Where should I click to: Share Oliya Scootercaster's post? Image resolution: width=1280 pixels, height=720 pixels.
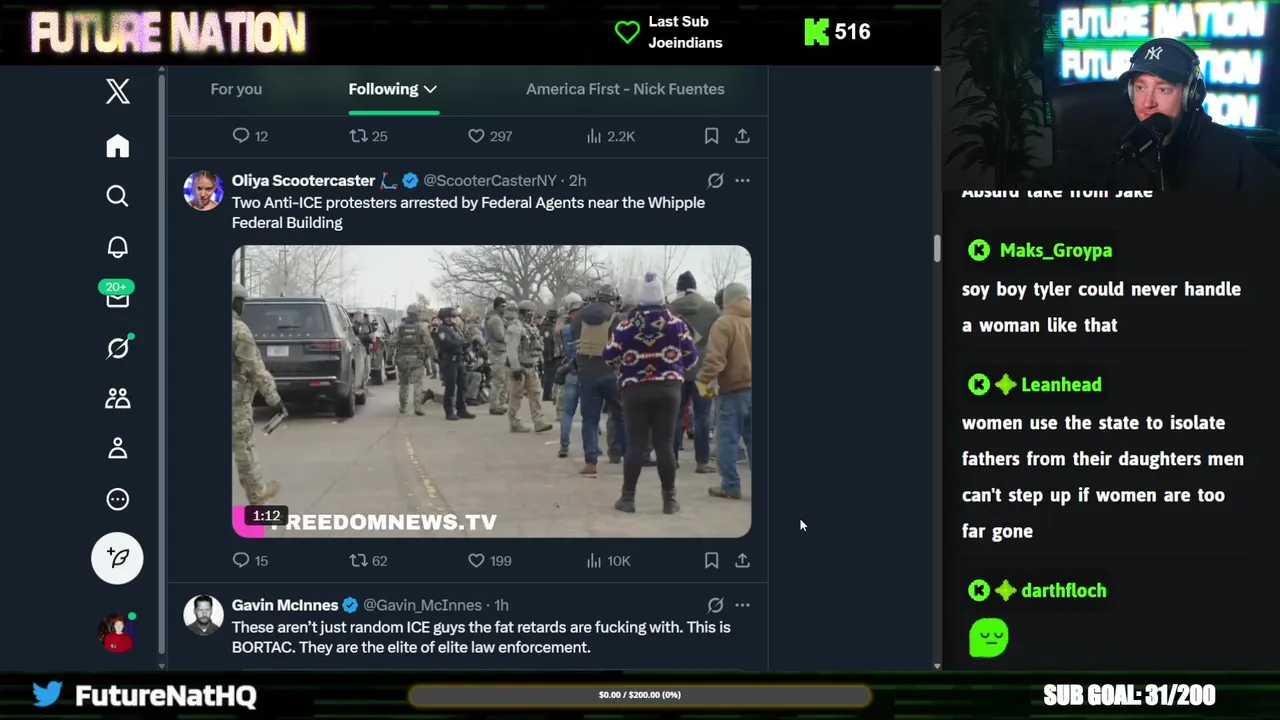click(742, 561)
